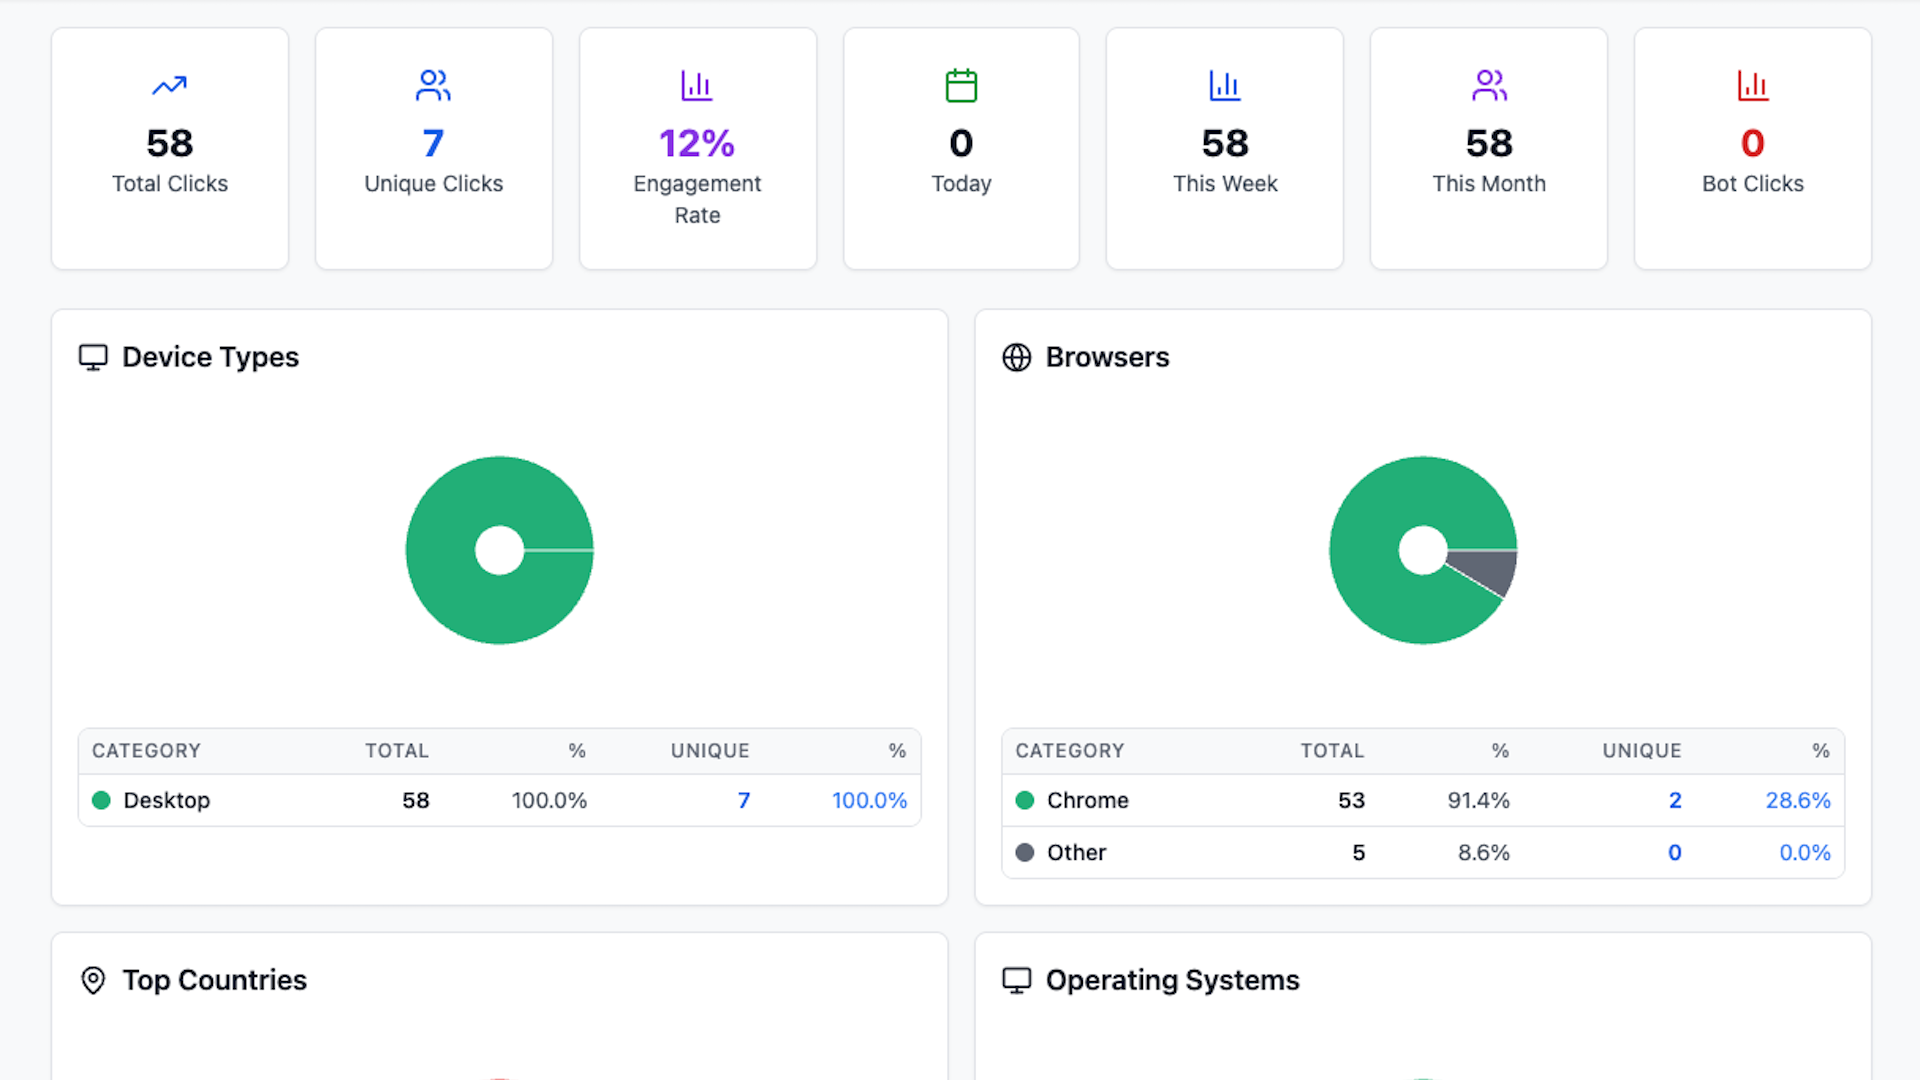Click the Desktop unique percentage 100.0%
1920x1080 pixels.
click(x=869, y=800)
